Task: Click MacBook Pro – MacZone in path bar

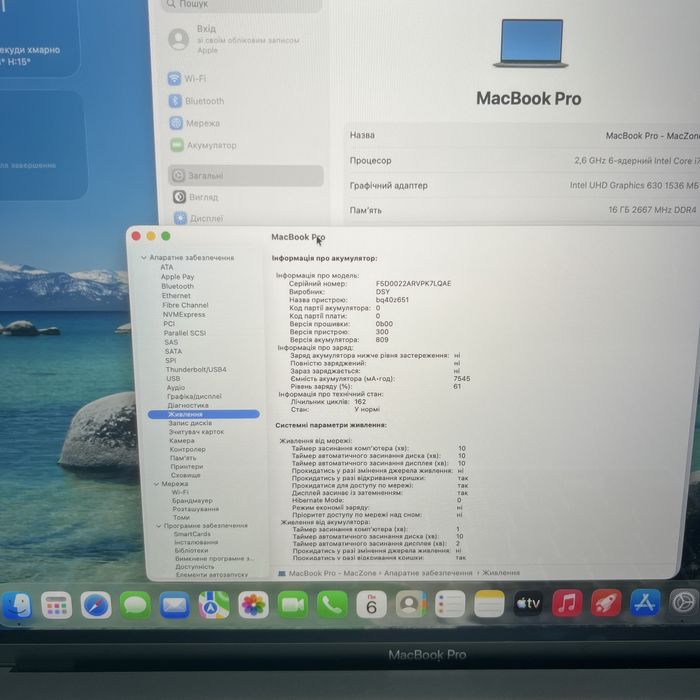Action: (x=332, y=573)
